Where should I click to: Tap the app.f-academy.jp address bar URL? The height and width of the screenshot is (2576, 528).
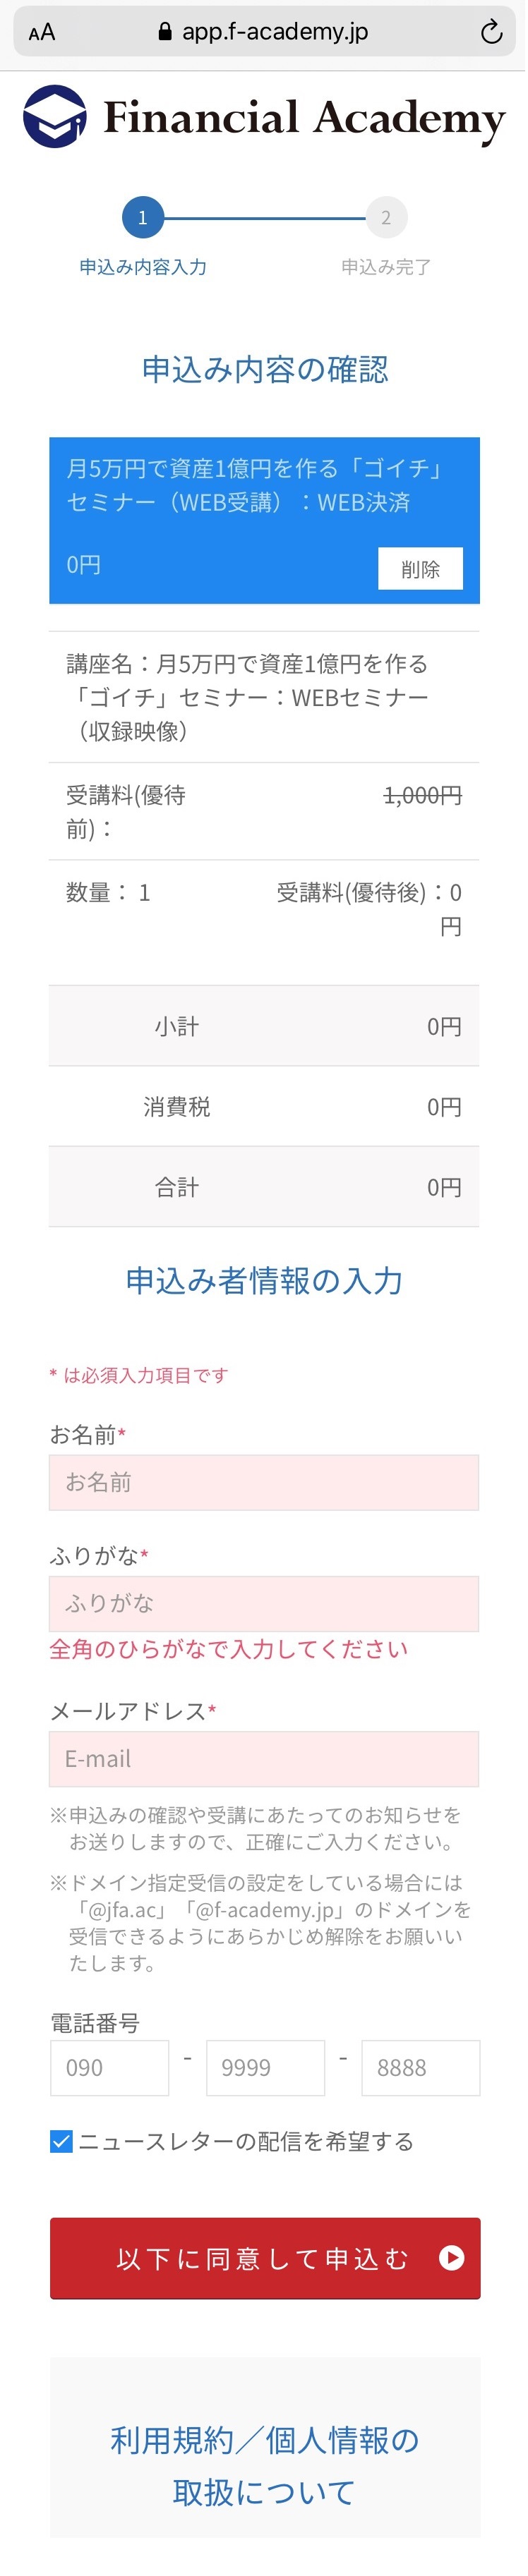[x=274, y=32]
